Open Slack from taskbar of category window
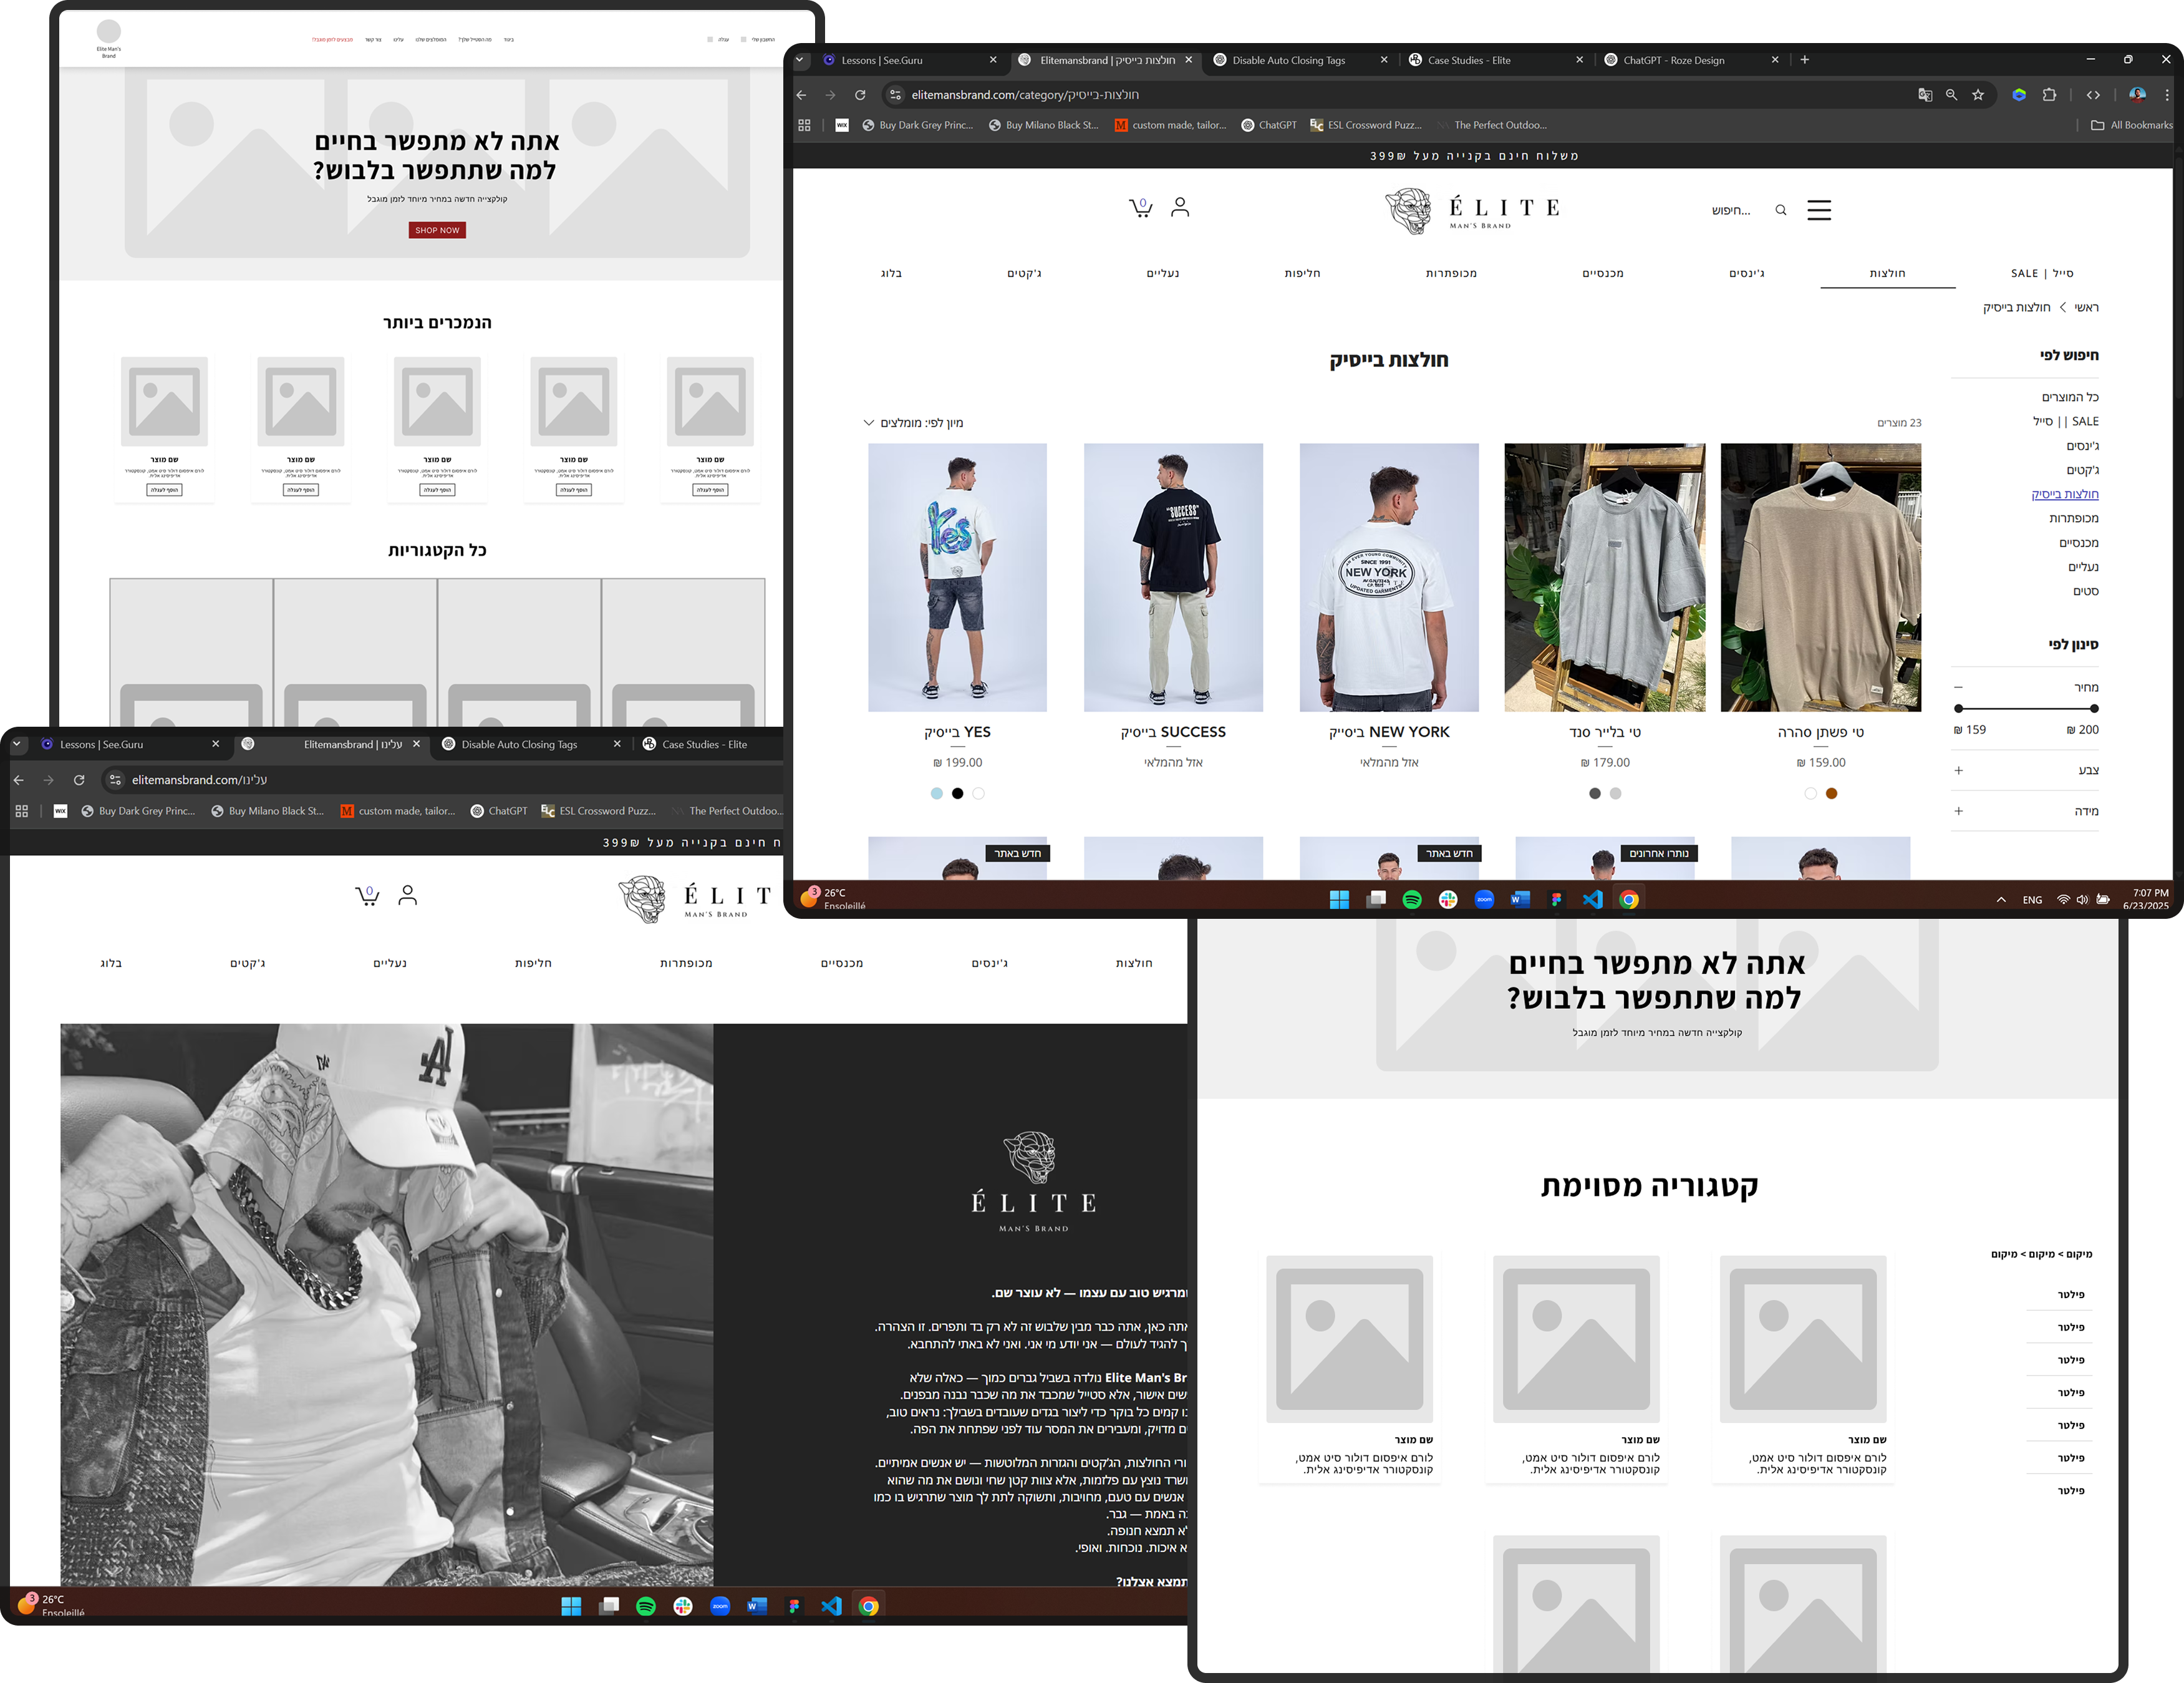This screenshot has width=2184, height=1683. pos(1448,899)
